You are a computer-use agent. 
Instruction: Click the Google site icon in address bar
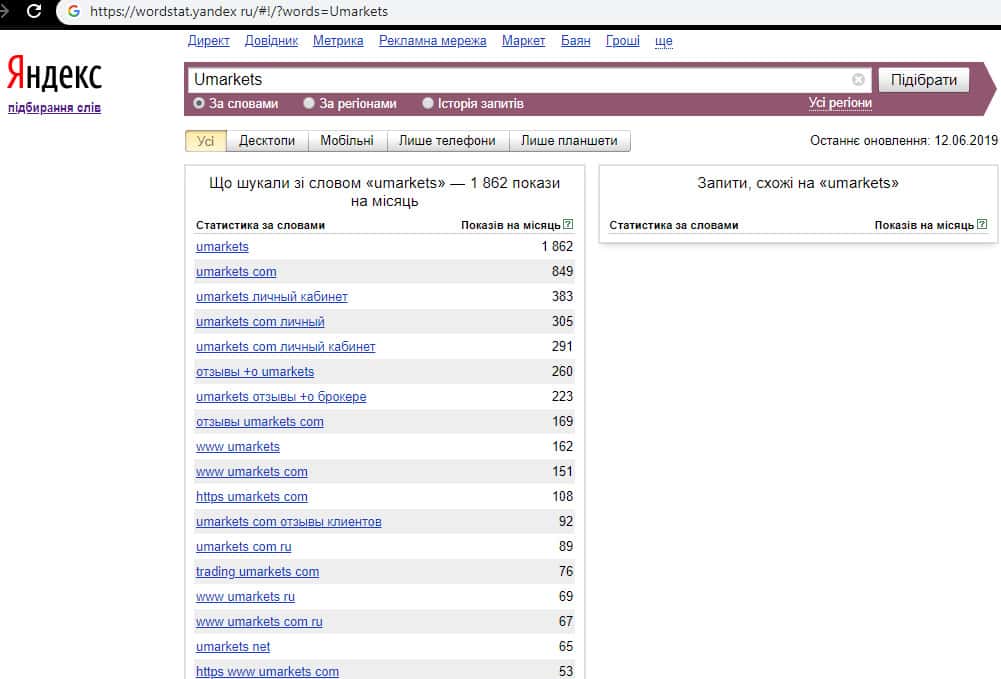[73, 12]
